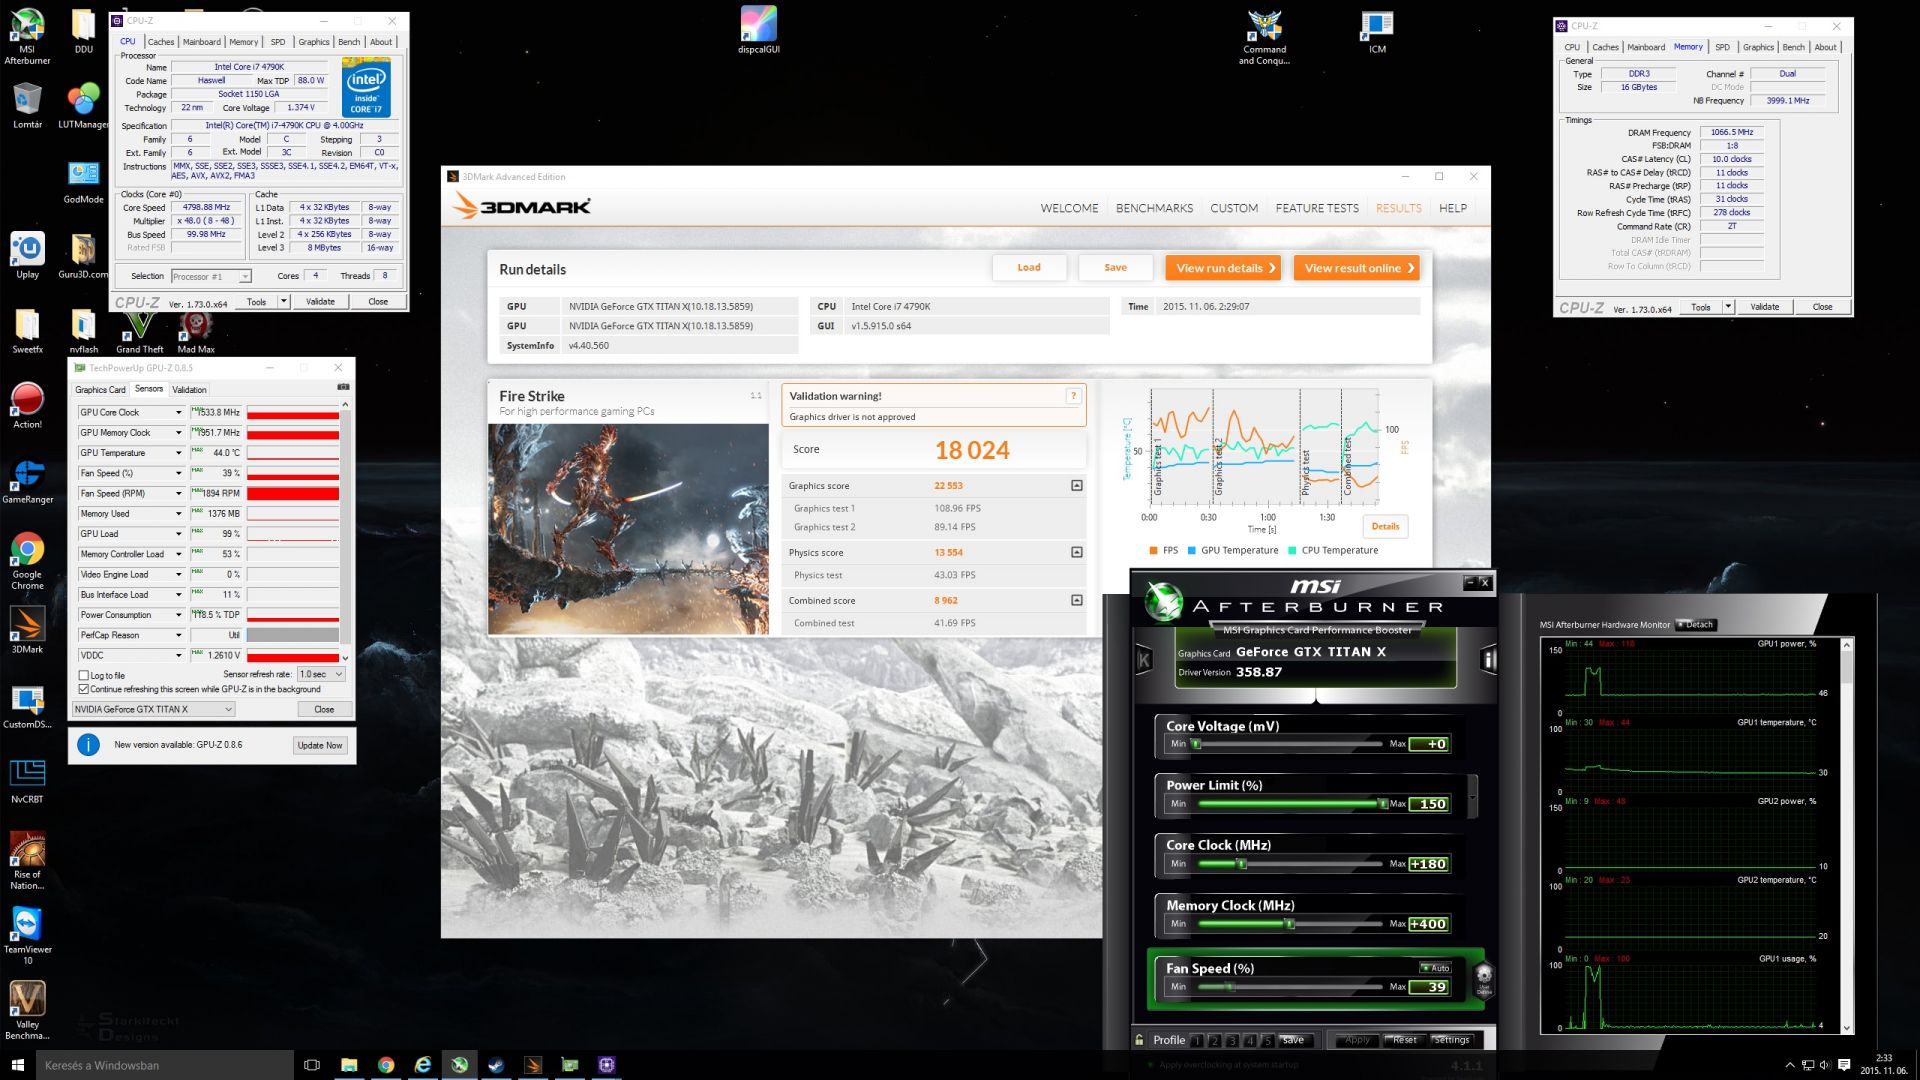This screenshot has width=1920, height=1080.
Task: Click Details button under chart
Action: point(1385,526)
